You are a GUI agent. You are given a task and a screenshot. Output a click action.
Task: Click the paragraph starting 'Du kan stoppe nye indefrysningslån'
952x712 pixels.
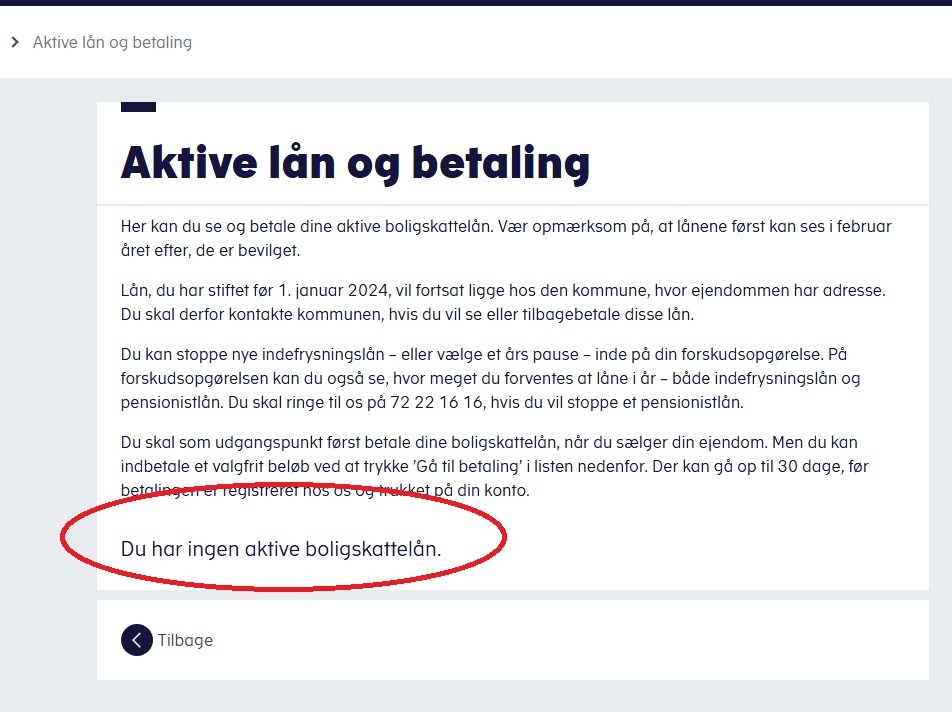click(x=491, y=378)
